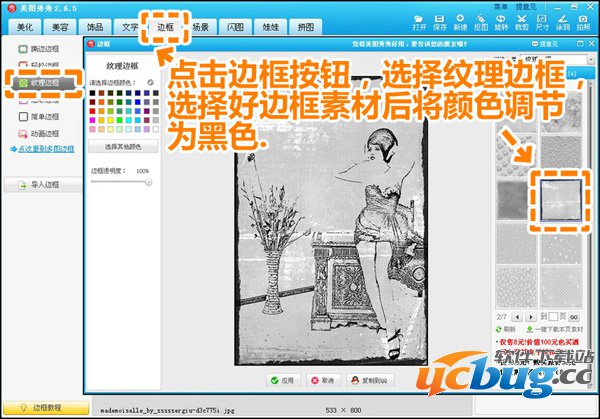Click the GO page jump button
The width and height of the screenshot is (600, 419).
click(574, 317)
